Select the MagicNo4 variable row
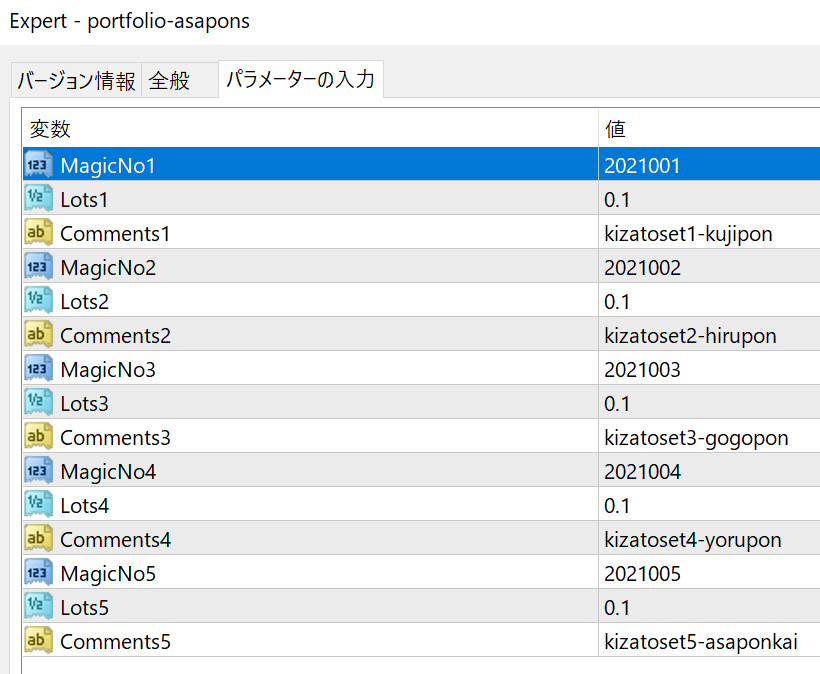Viewport: 820px width, 674px height. tap(108, 471)
